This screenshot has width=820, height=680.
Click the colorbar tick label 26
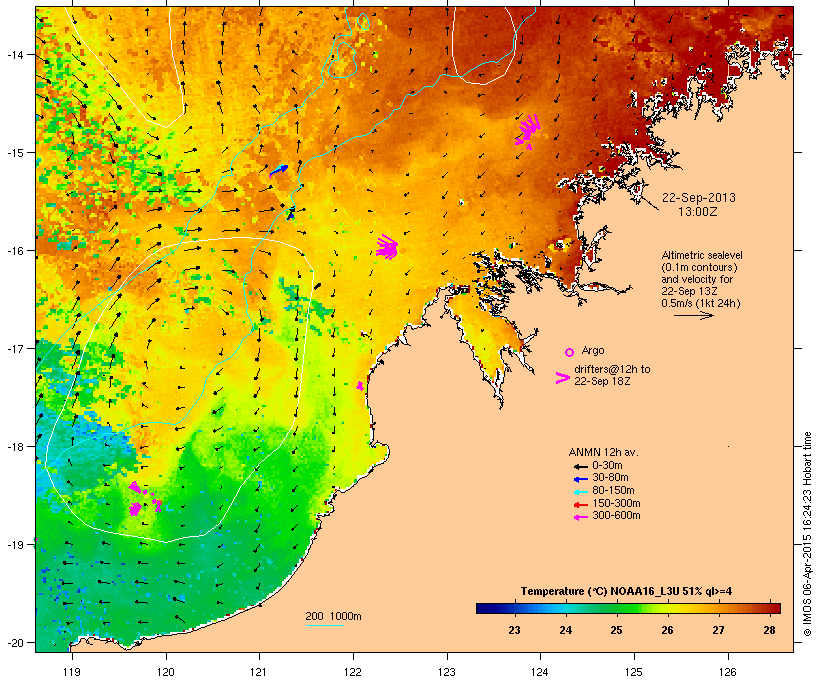point(667,630)
